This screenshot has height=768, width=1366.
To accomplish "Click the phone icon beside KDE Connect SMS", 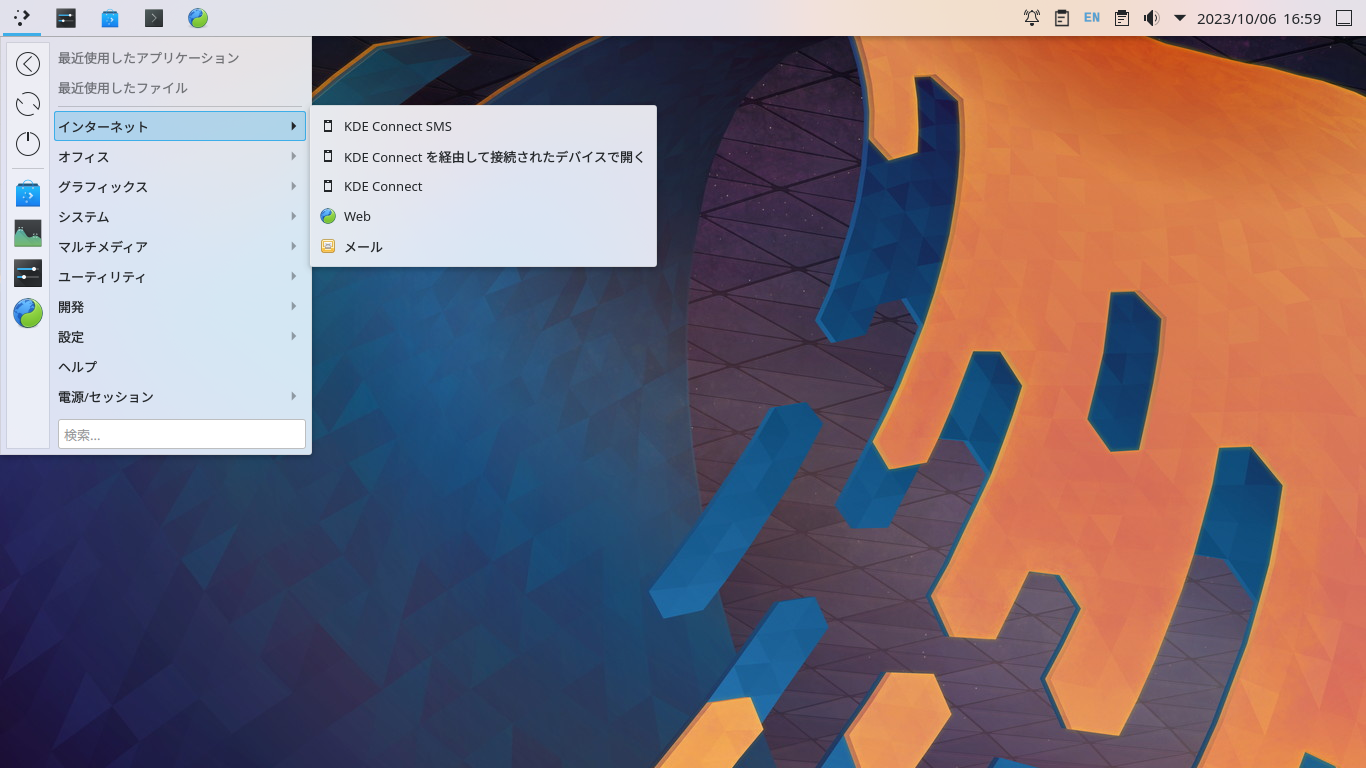I will 328,126.
